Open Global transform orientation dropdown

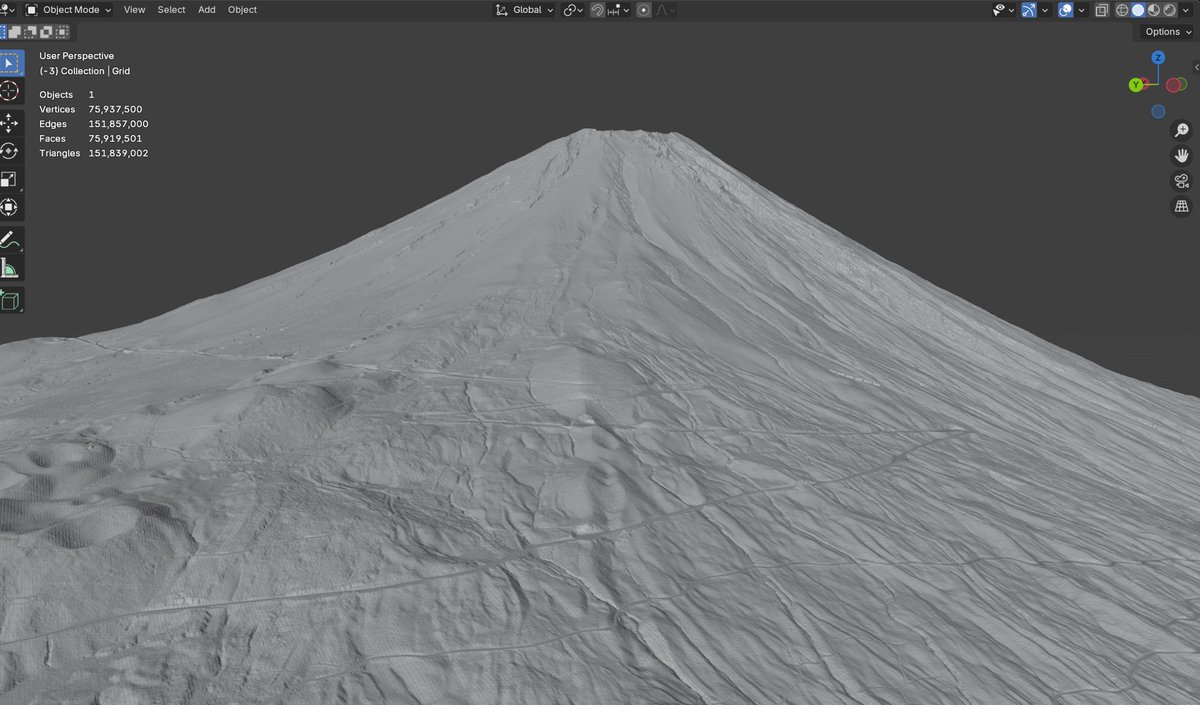click(525, 10)
